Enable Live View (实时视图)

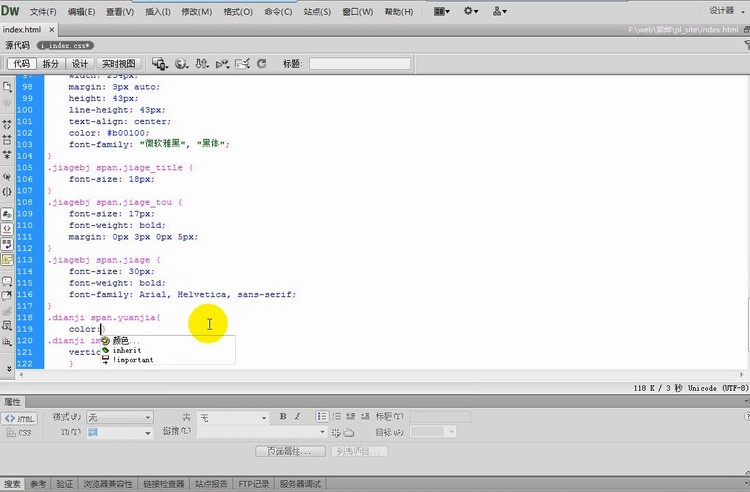coord(119,64)
